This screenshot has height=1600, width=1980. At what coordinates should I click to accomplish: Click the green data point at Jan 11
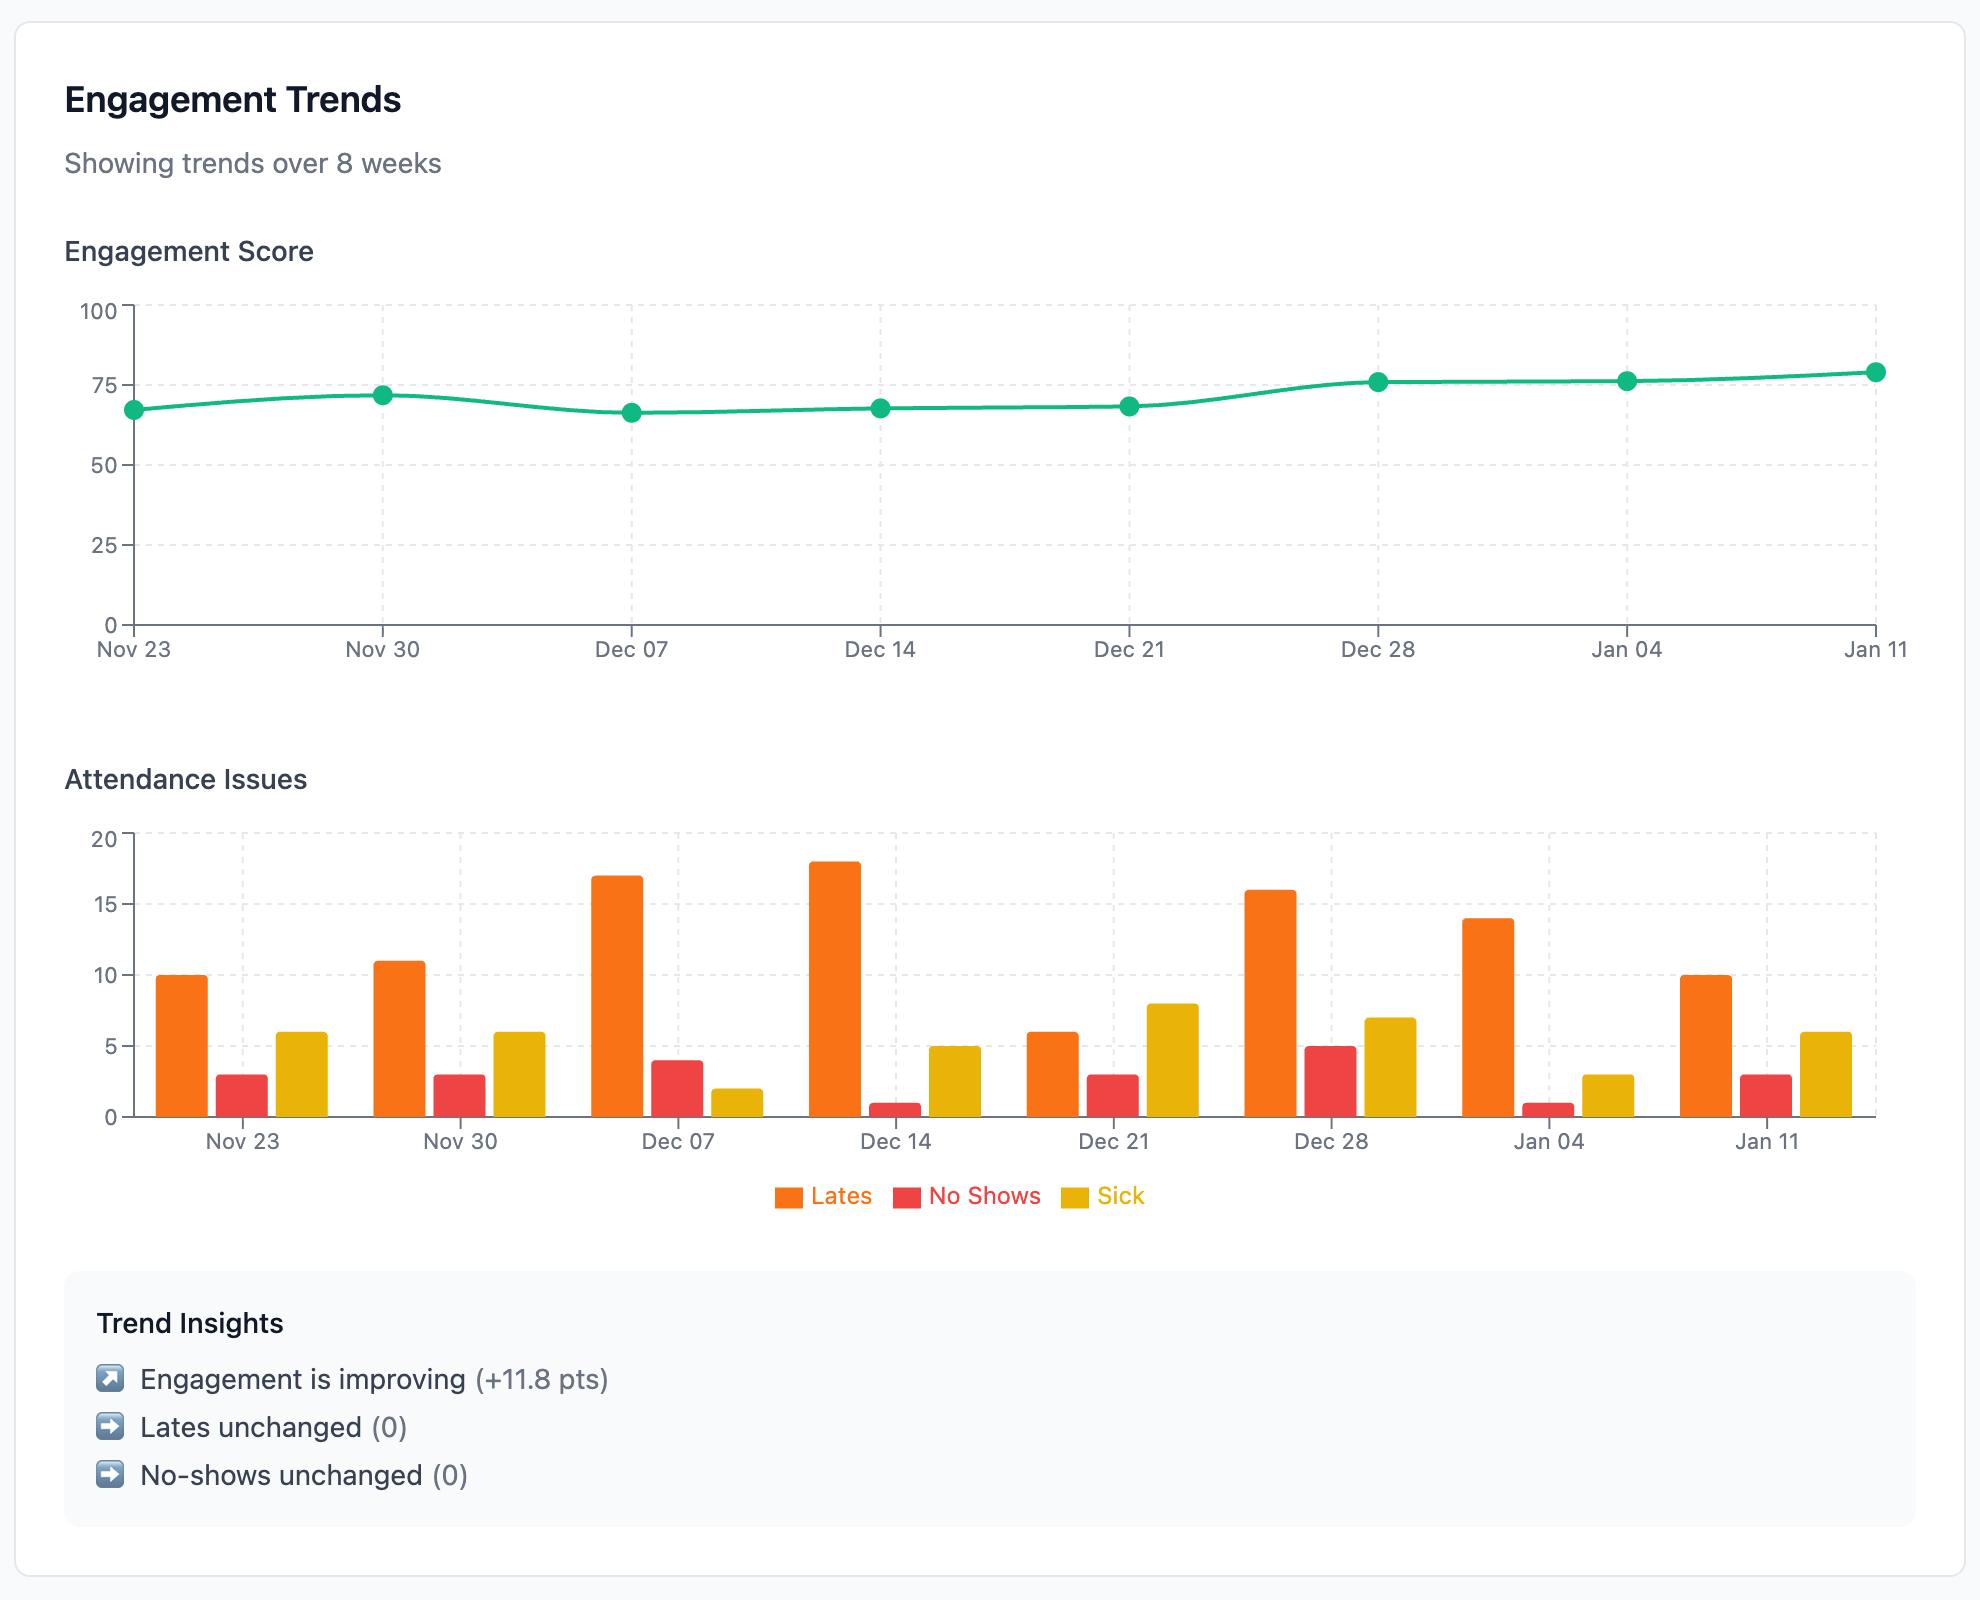click(x=1875, y=371)
